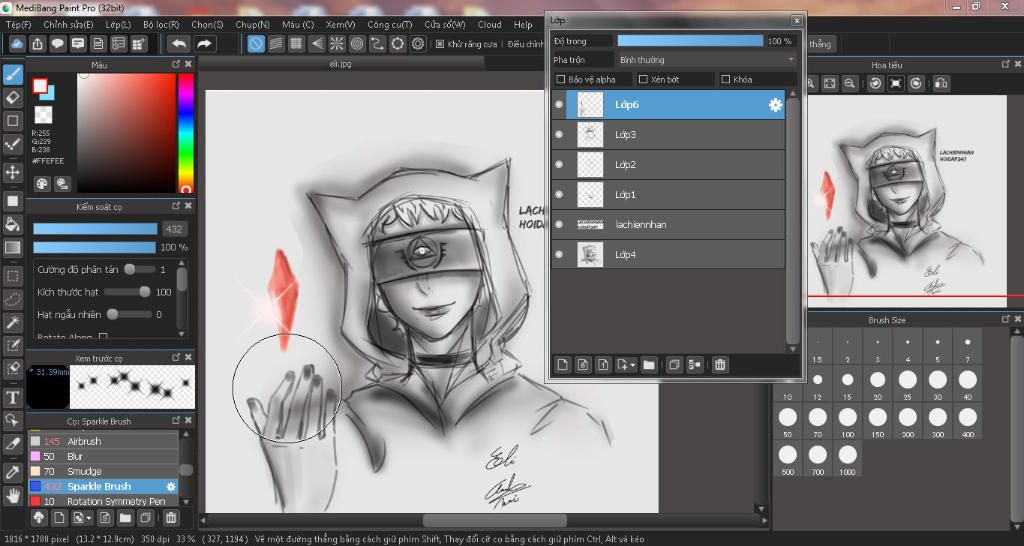Delete layer with trash icon in Lớp panel
The image size is (1024, 546).
[720, 364]
